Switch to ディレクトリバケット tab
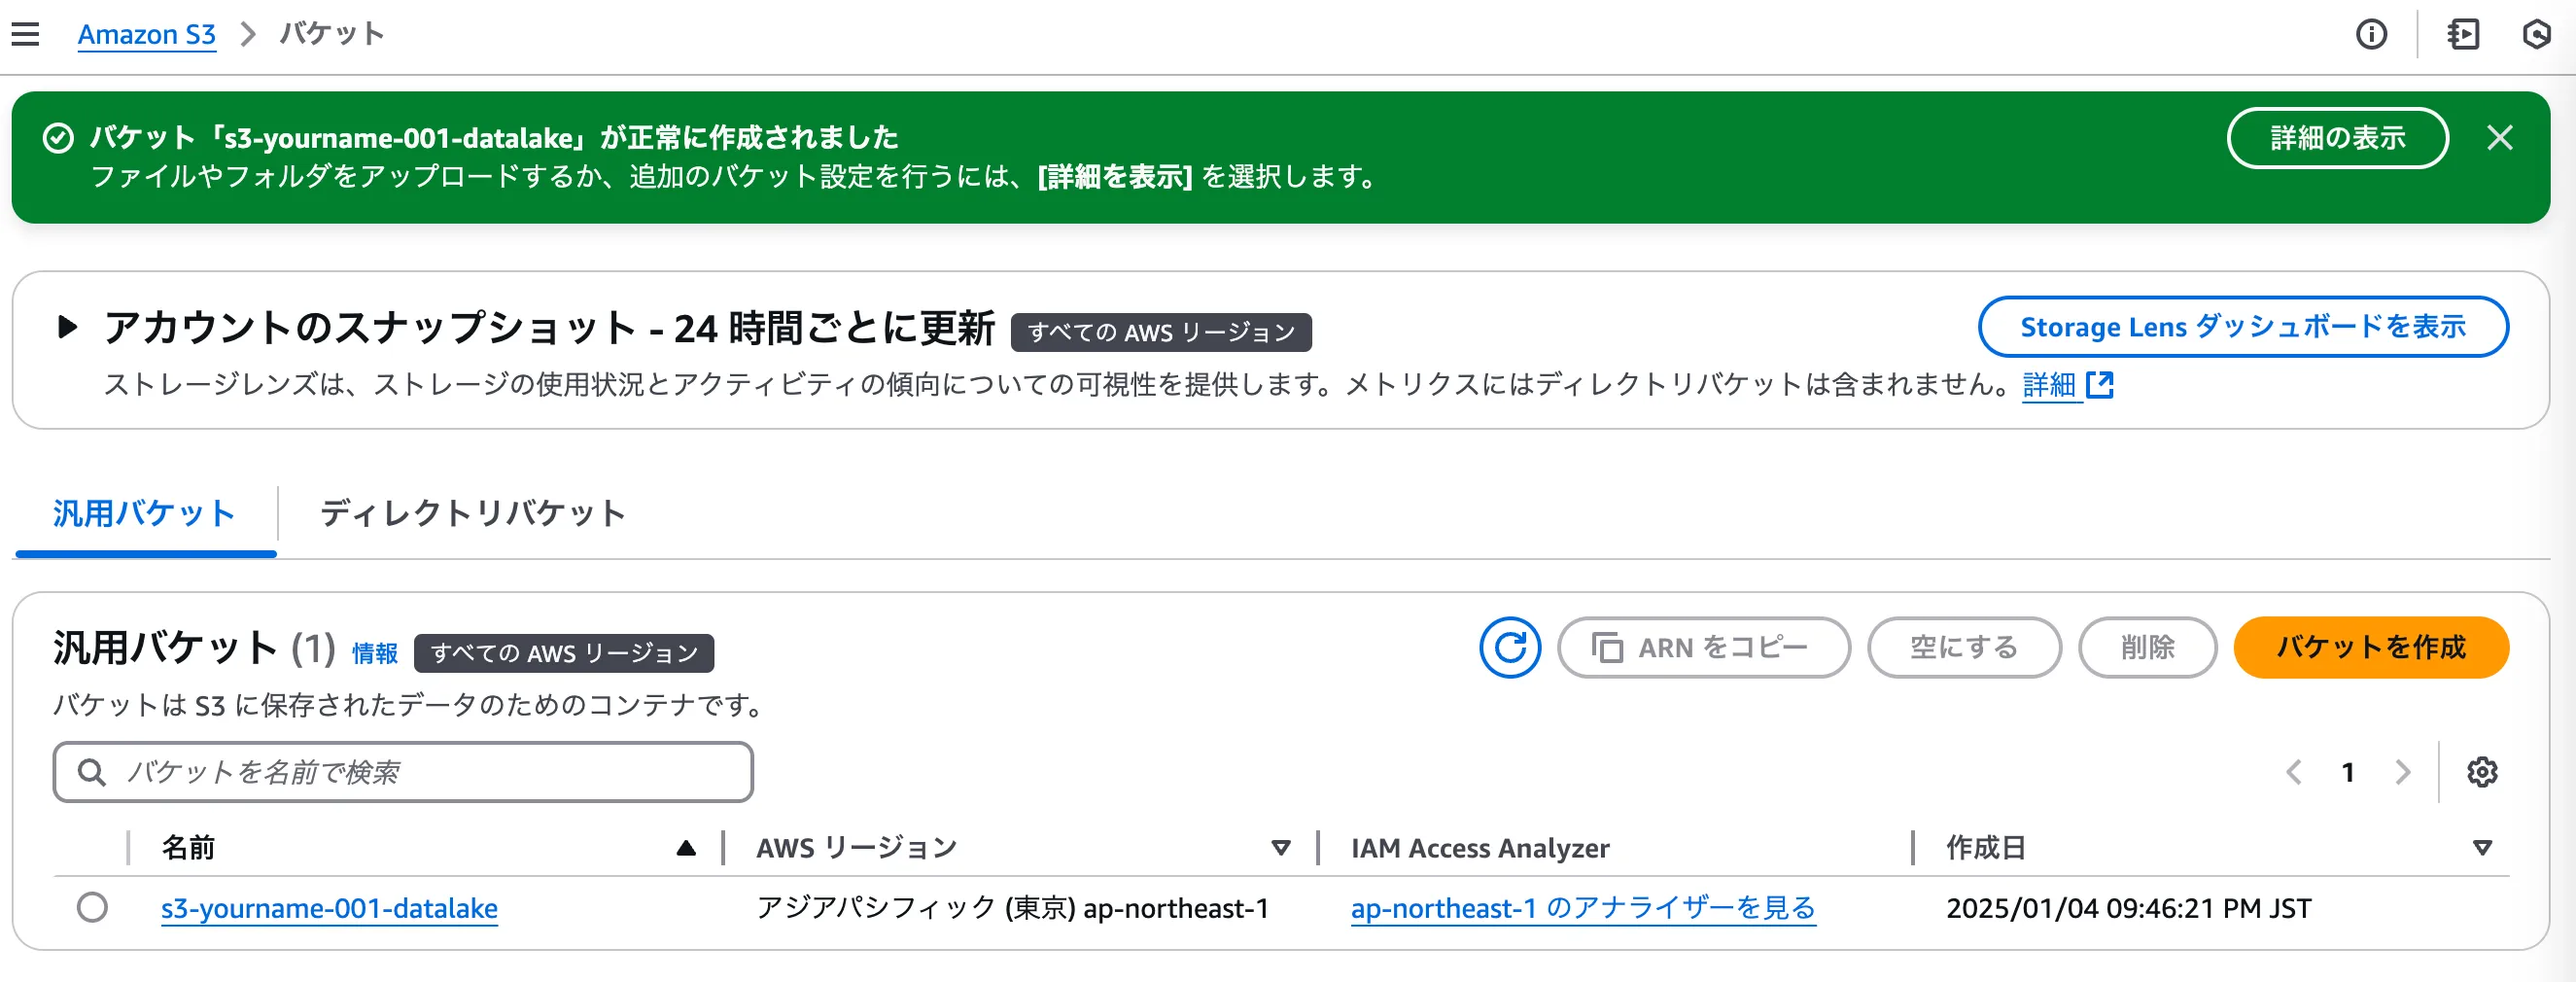The height and width of the screenshot is (982, 2576). pyautogui.click(x=472, y=513)
